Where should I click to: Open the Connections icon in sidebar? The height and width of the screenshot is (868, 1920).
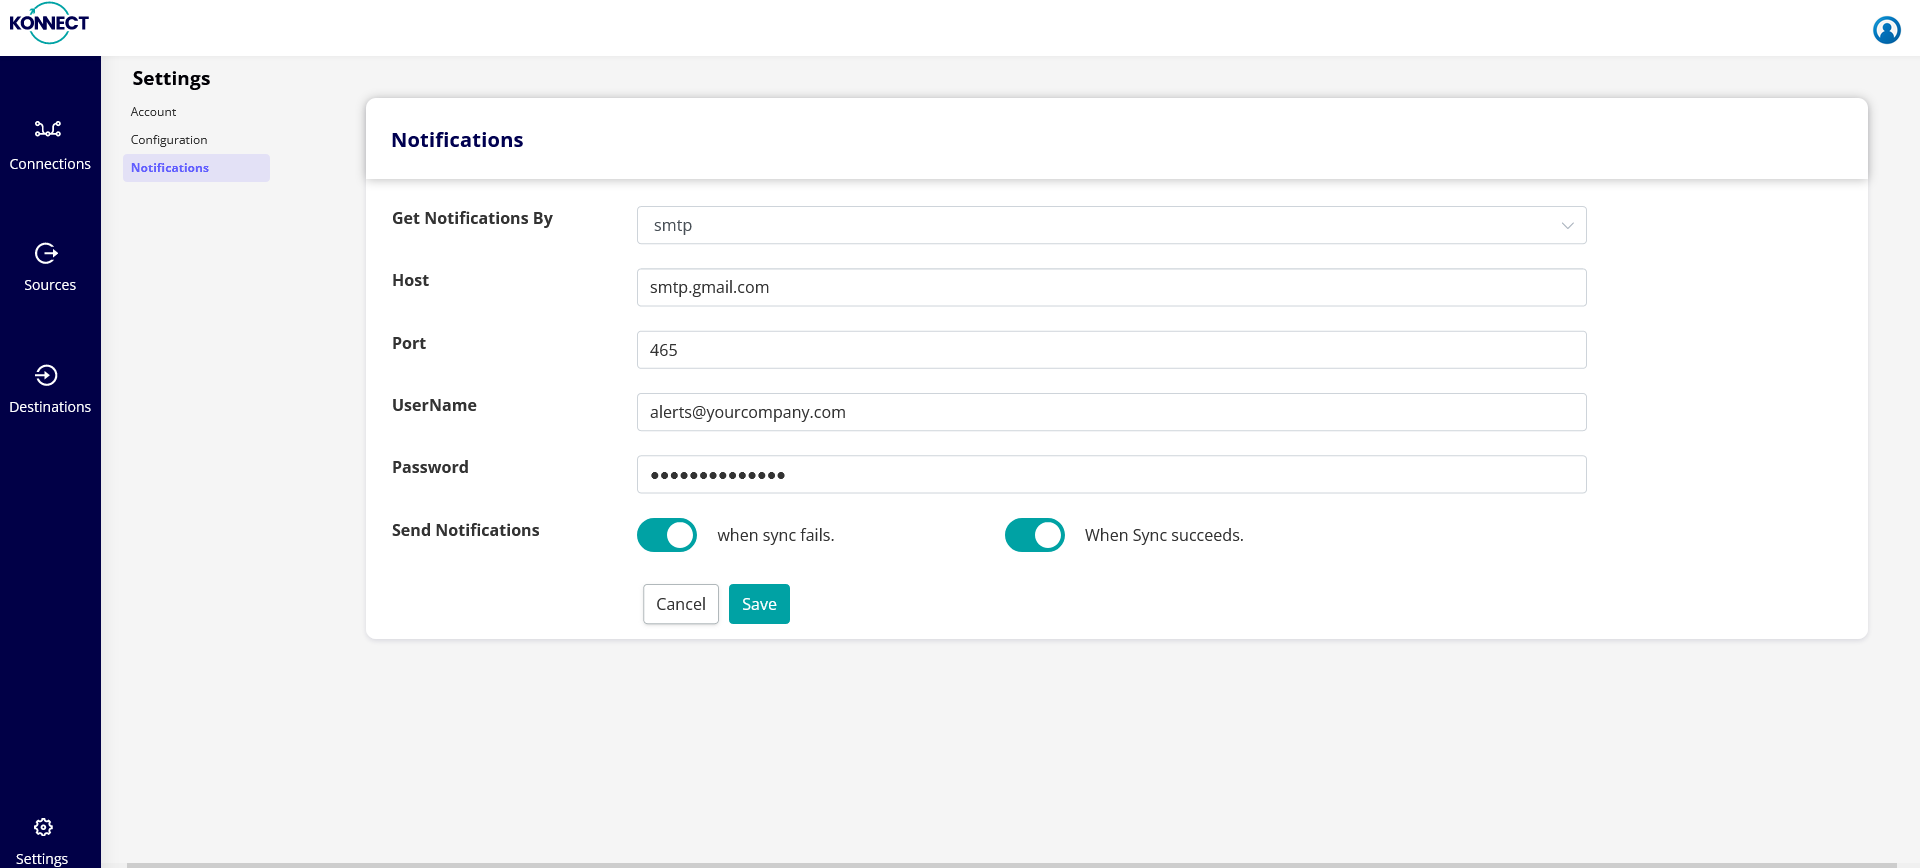[x=48, y=129]
